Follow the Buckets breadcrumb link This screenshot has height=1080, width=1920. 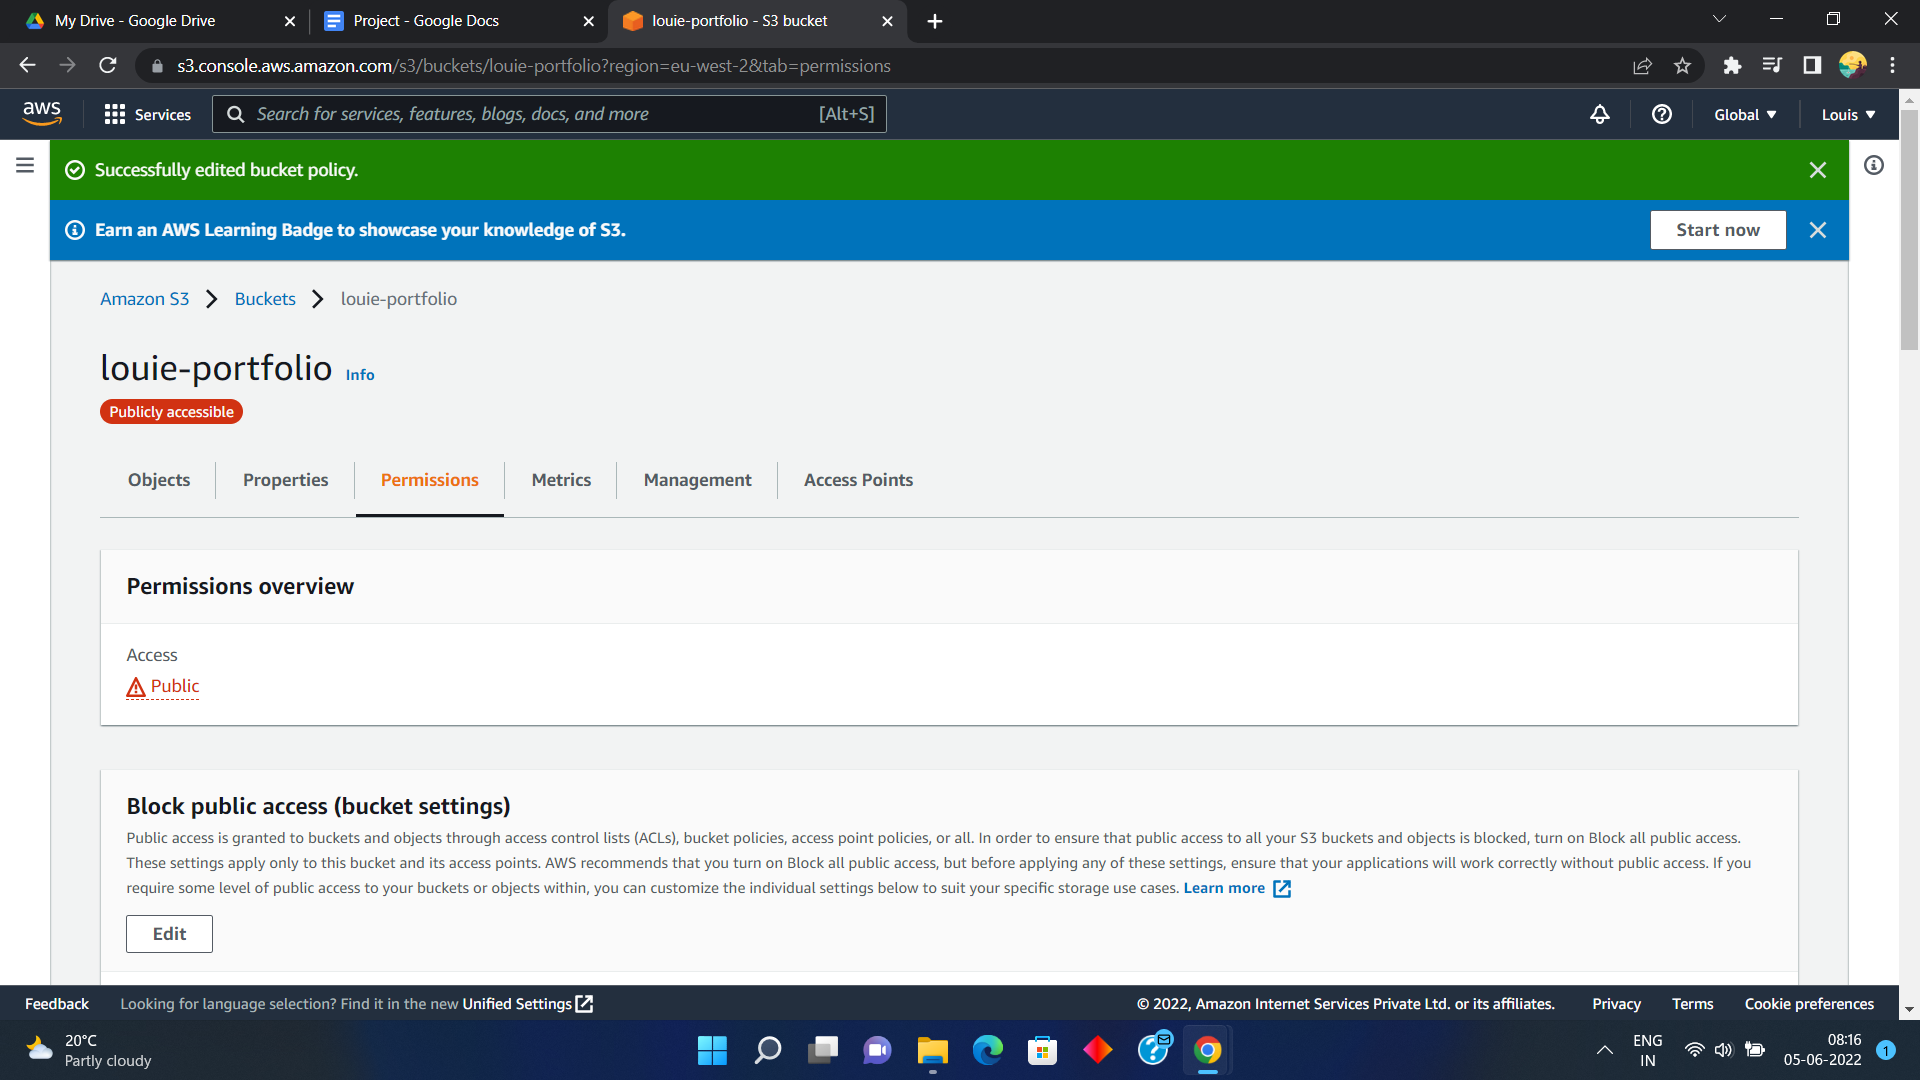[265, 299]
